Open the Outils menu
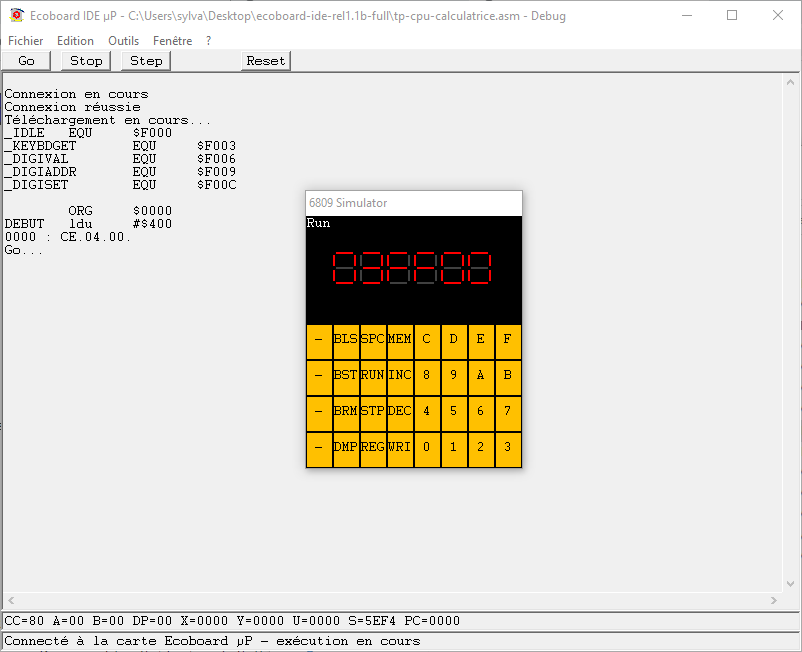802x652 pixels. (x=124, y=41)
